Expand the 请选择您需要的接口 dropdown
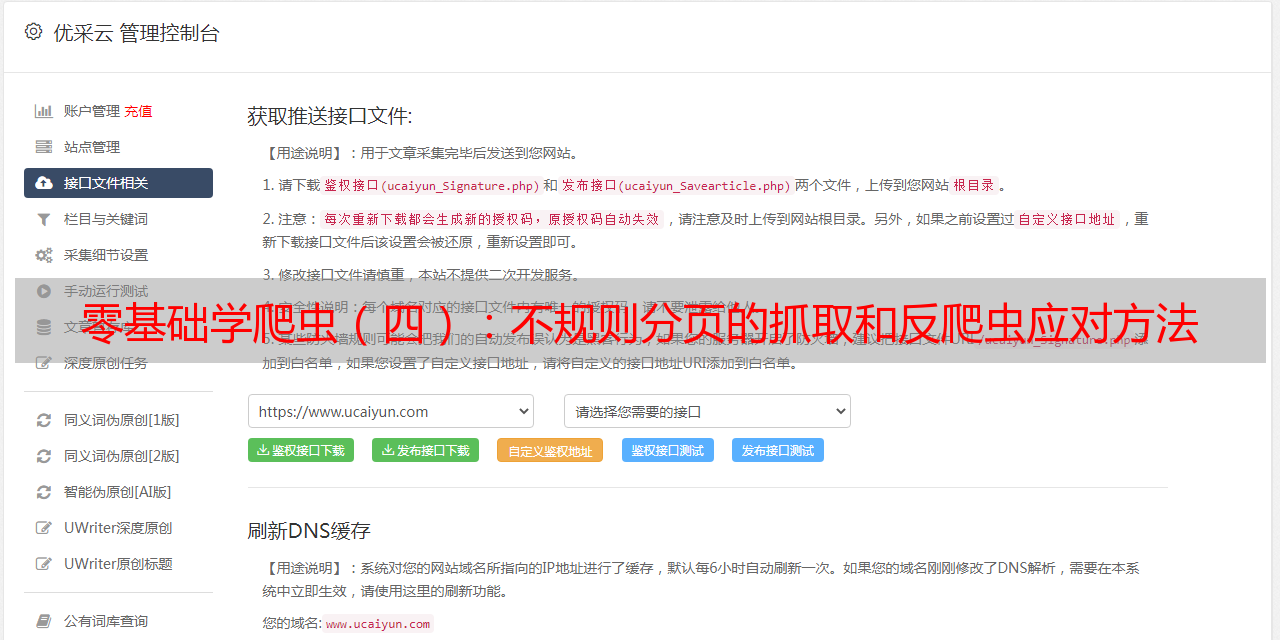Screen dimensions: 1280x640 (707, 411)
